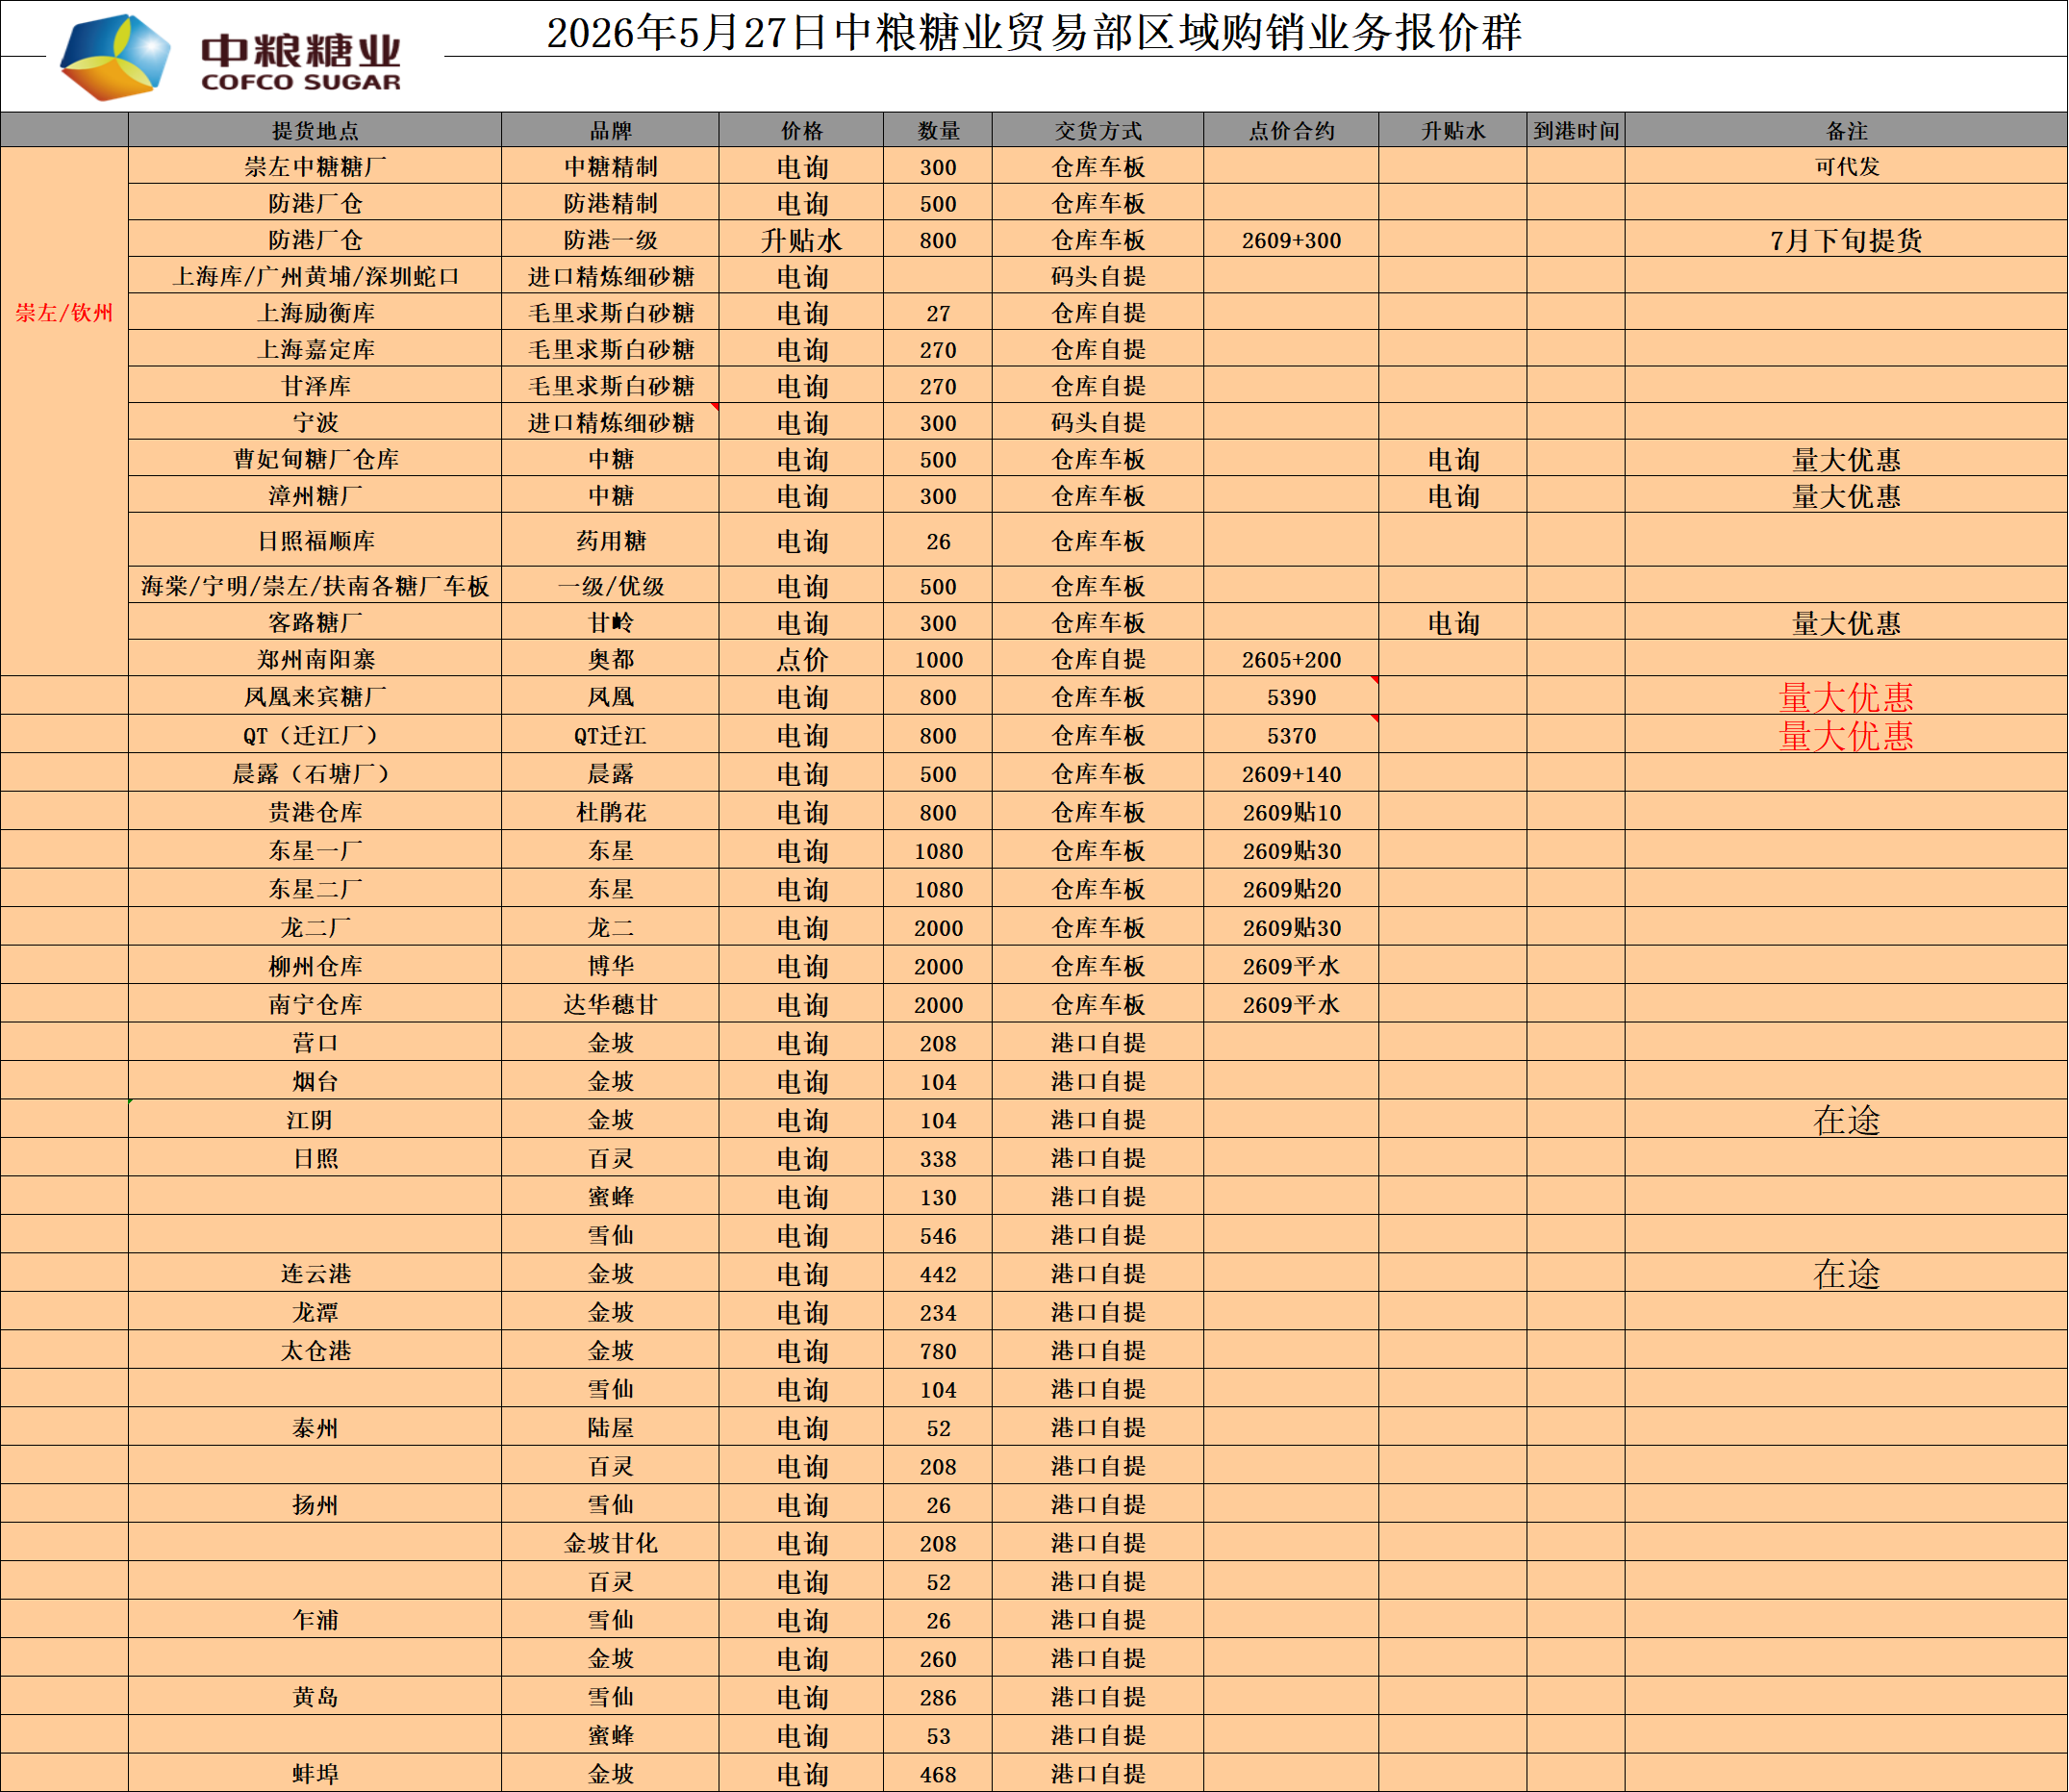Select the 上海励衡库 location cell

coord(315,313)
